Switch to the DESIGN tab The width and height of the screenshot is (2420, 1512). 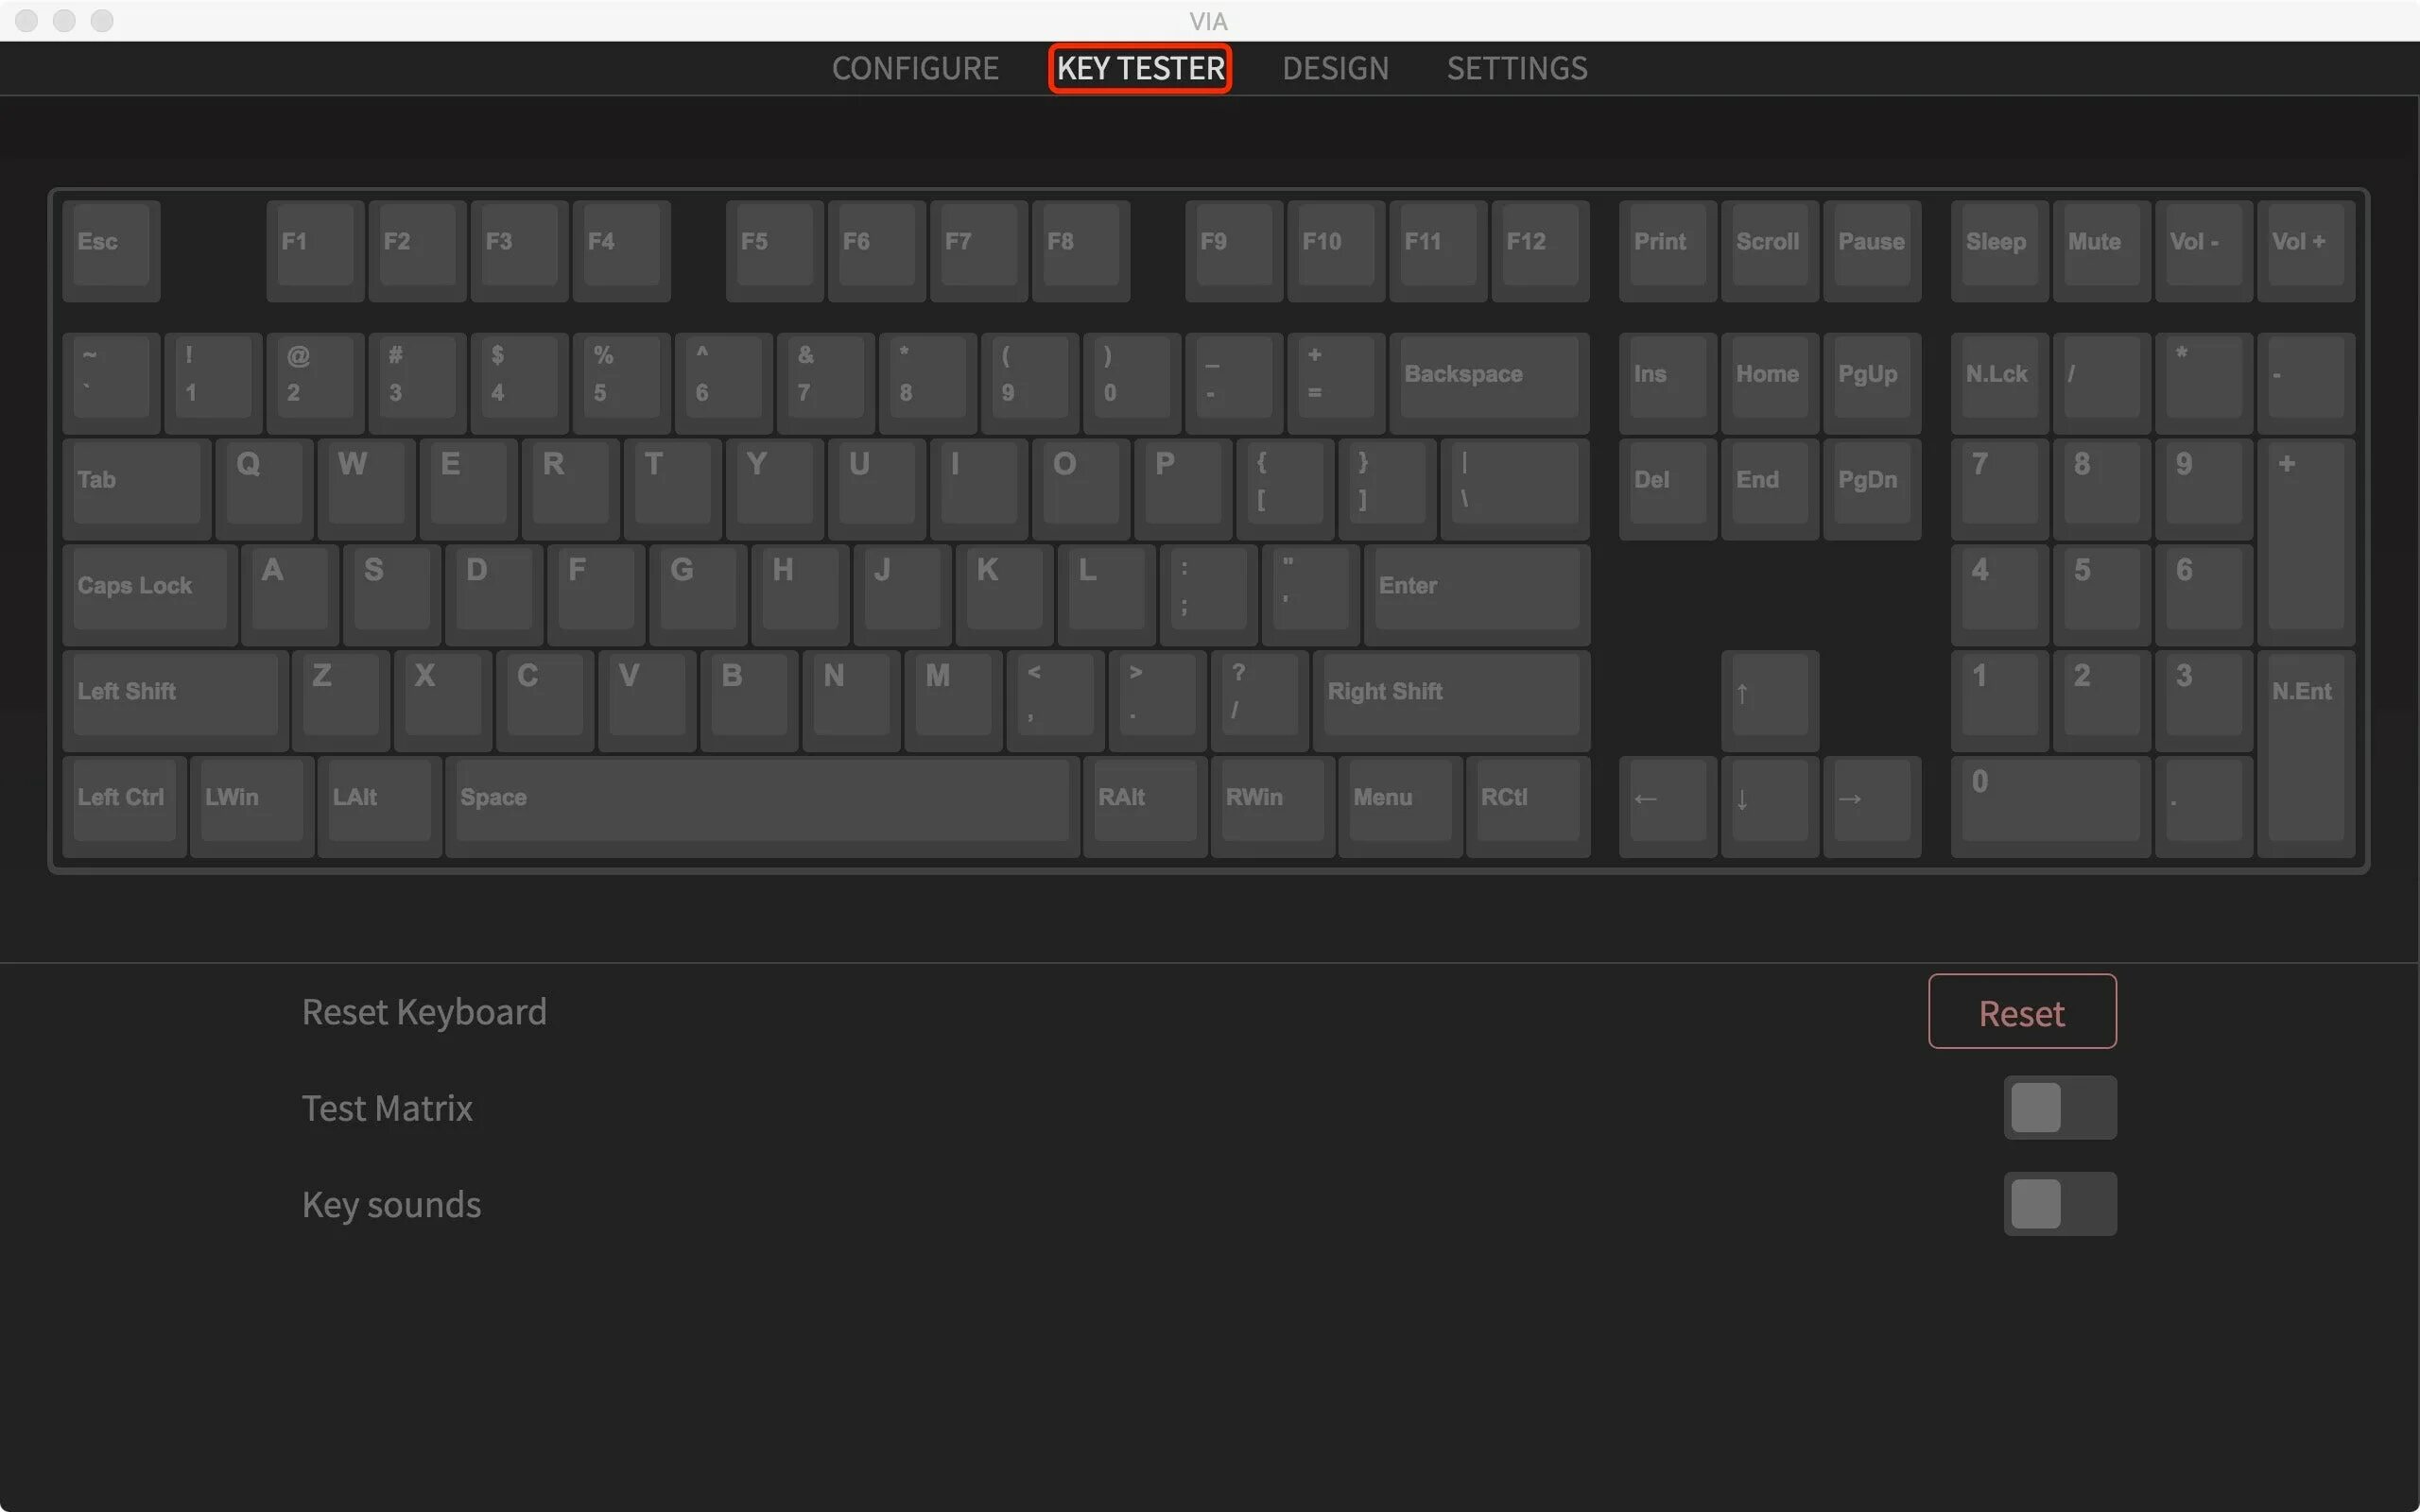pyautogui.click(x=1335, y=68)
